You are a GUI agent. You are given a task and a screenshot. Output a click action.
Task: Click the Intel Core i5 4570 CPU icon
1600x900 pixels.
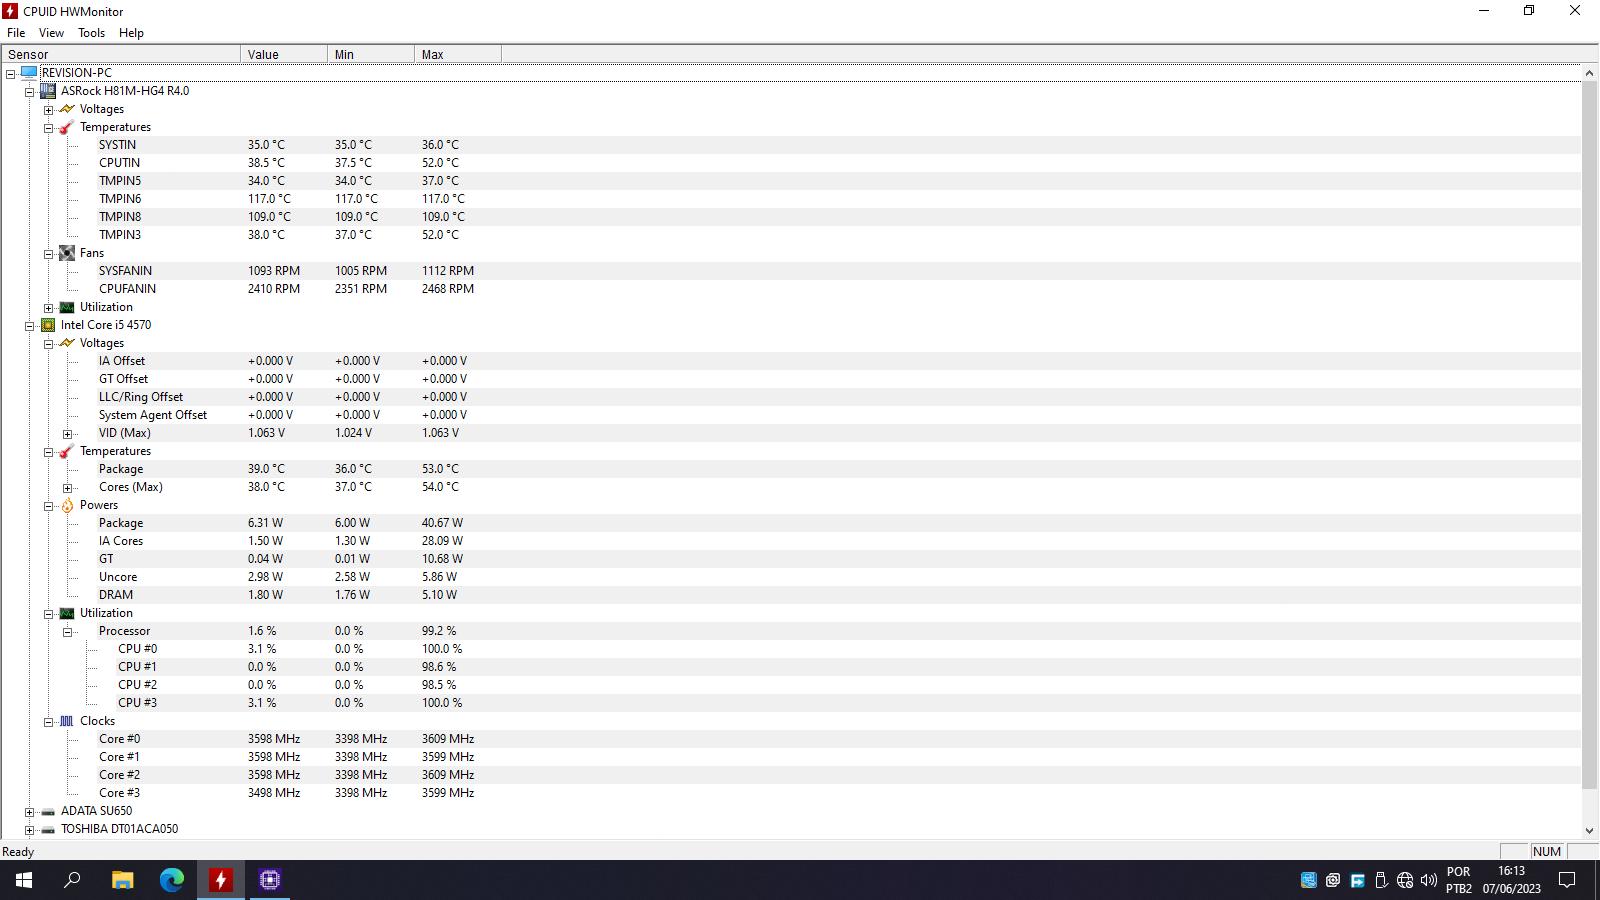(48, 325)
